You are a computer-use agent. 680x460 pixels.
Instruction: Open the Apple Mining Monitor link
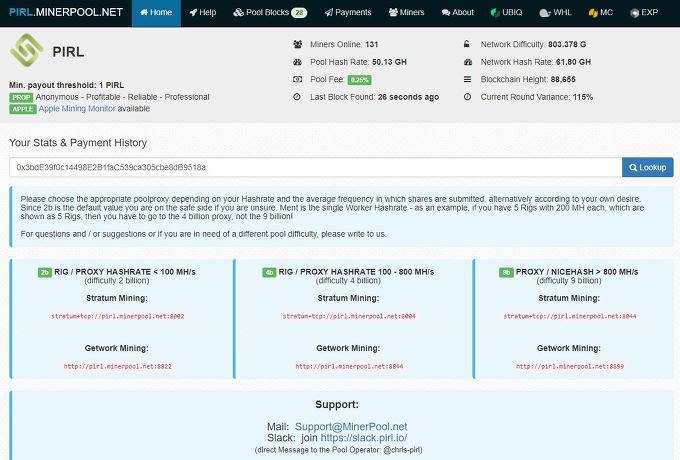pyautogui.click(x=77, y=109)
